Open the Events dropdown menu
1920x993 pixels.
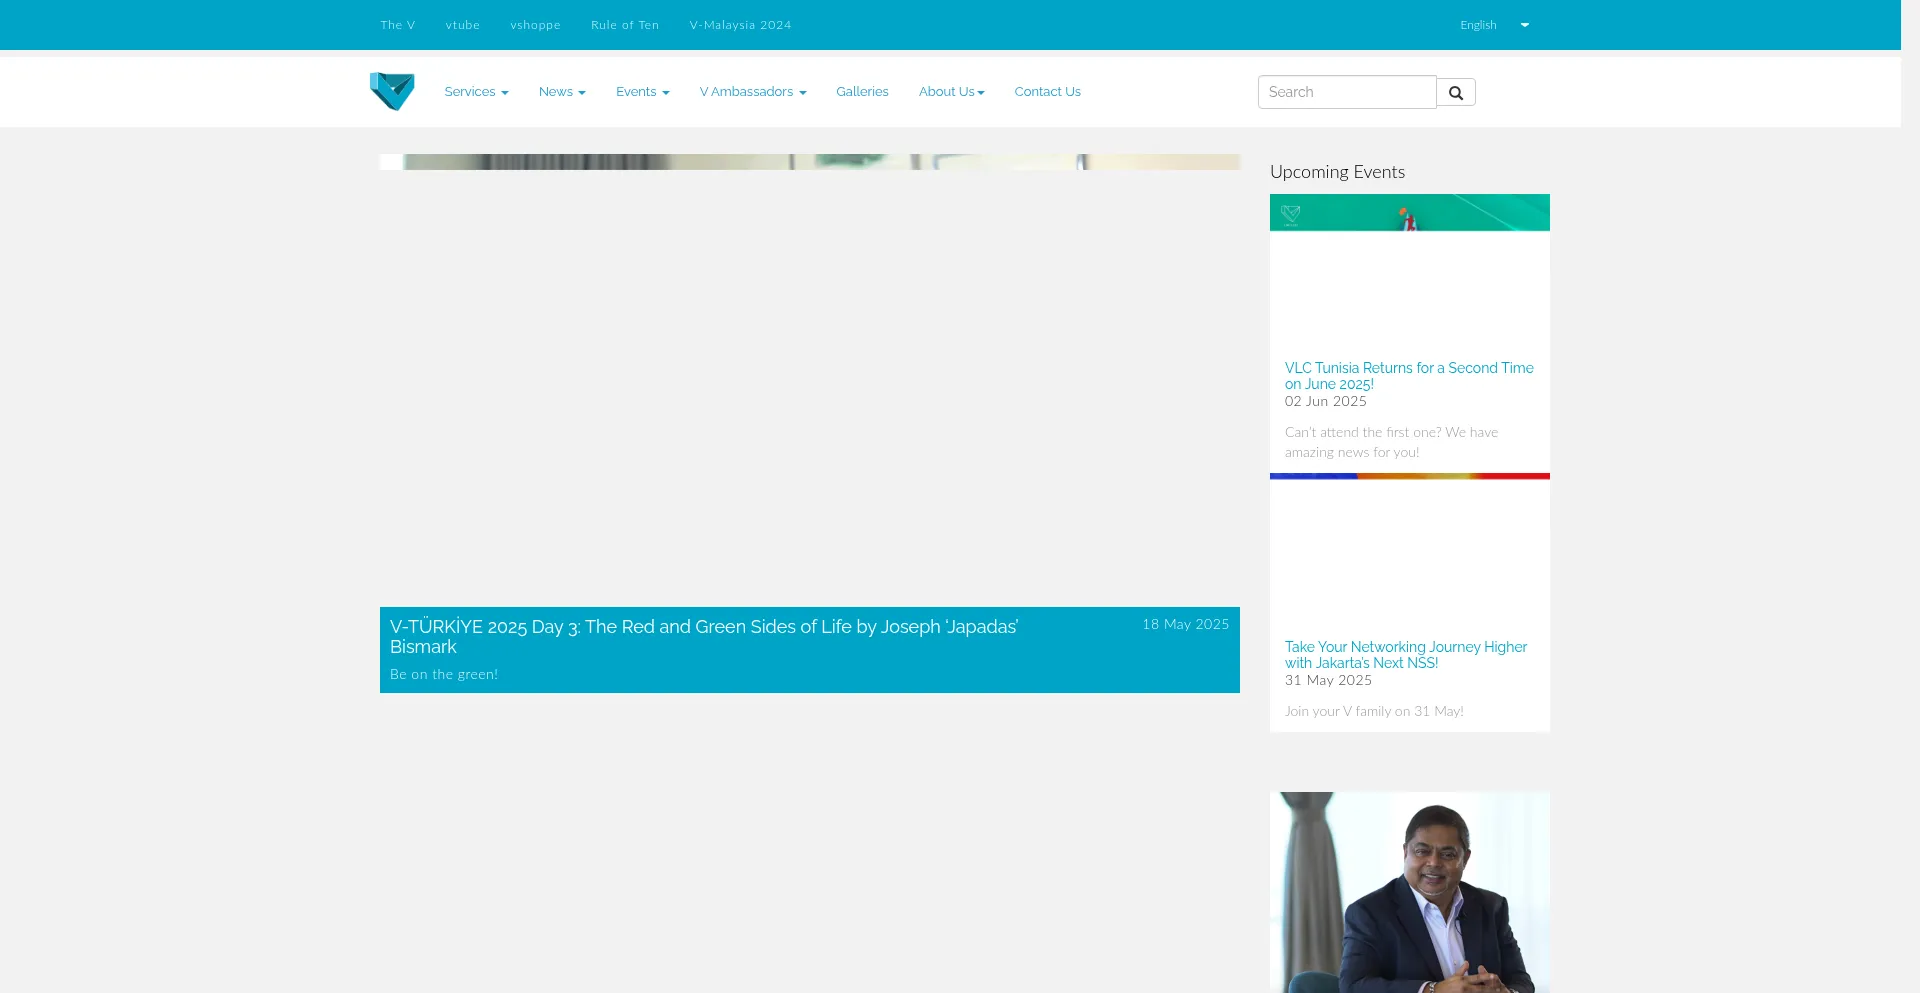(642, 92)
